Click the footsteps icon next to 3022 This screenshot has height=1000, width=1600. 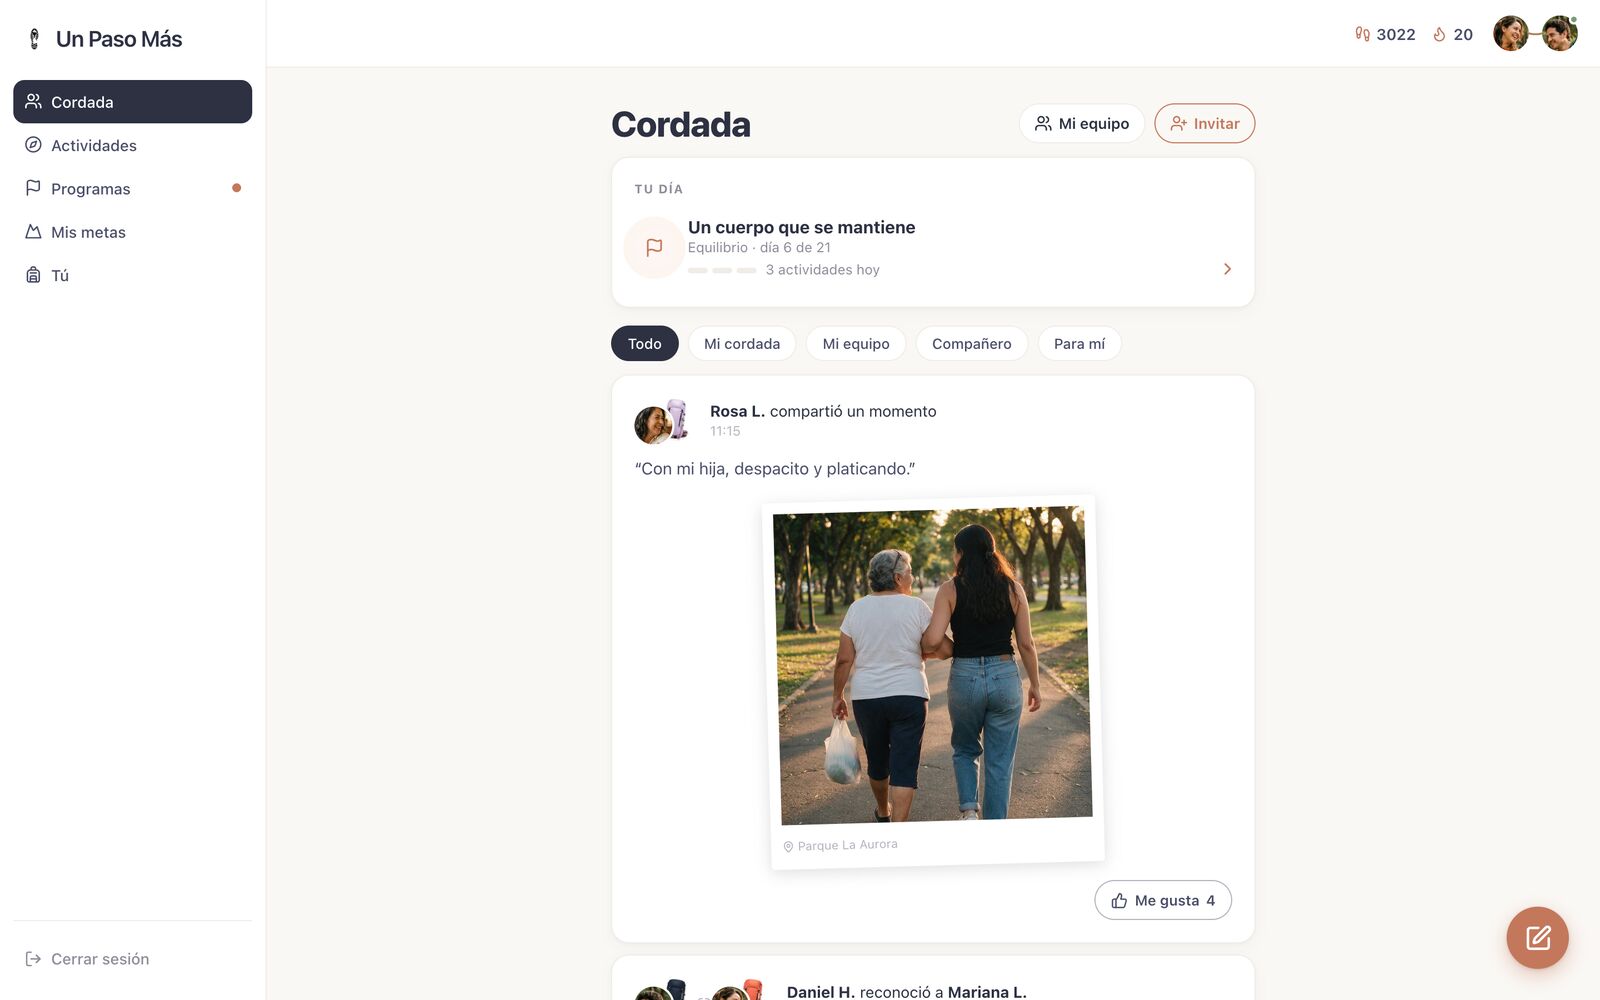(x=1362, y=34)
